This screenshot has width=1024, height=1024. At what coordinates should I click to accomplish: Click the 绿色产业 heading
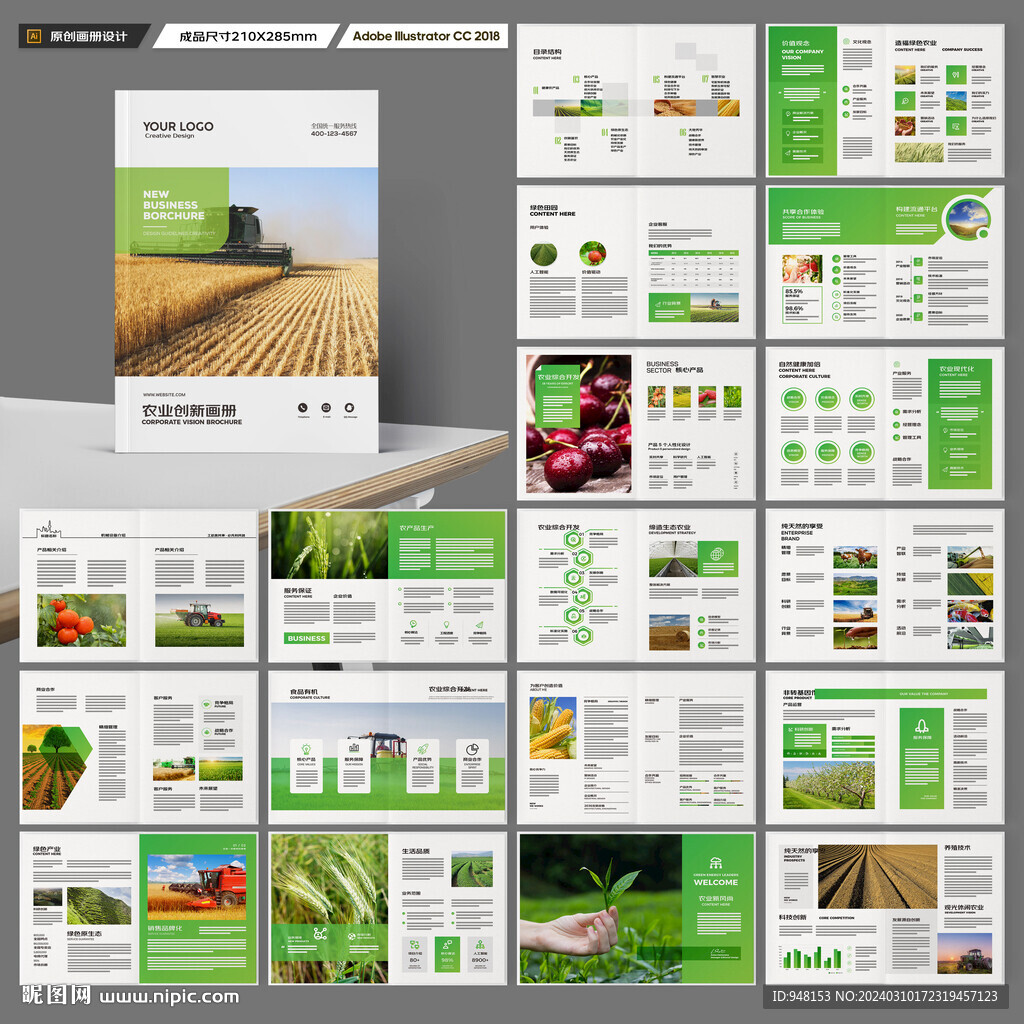click(x=47, y=849)
